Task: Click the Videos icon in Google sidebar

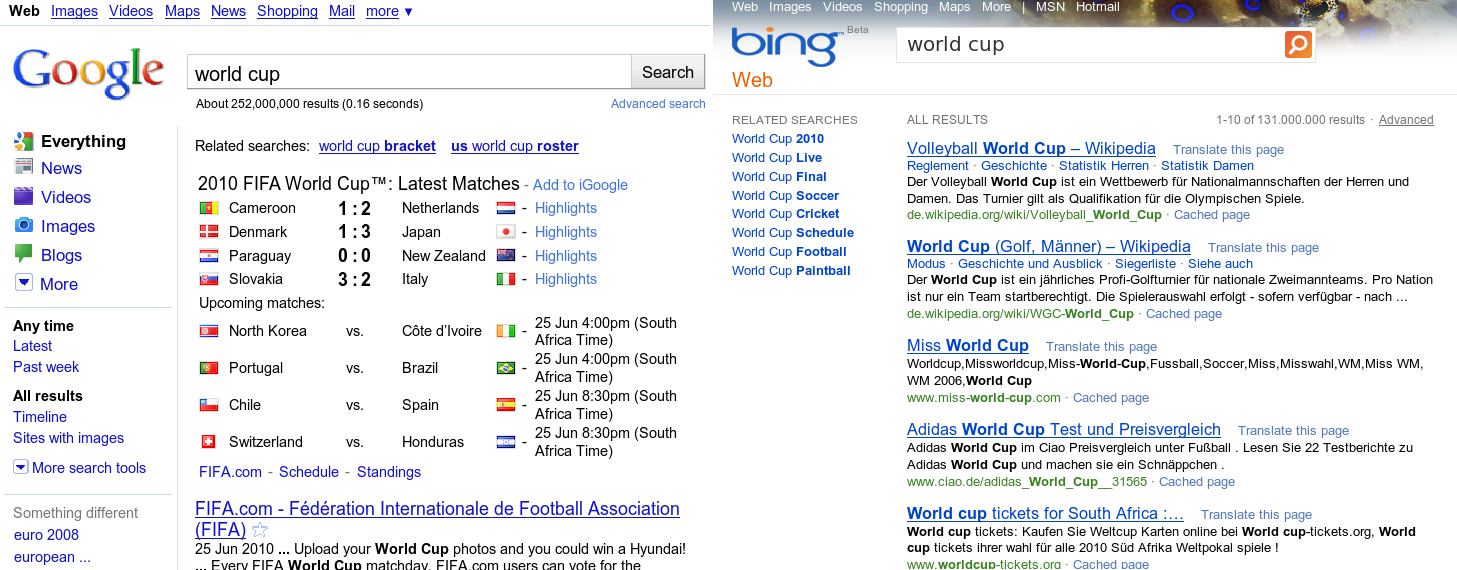Action: 23,197
